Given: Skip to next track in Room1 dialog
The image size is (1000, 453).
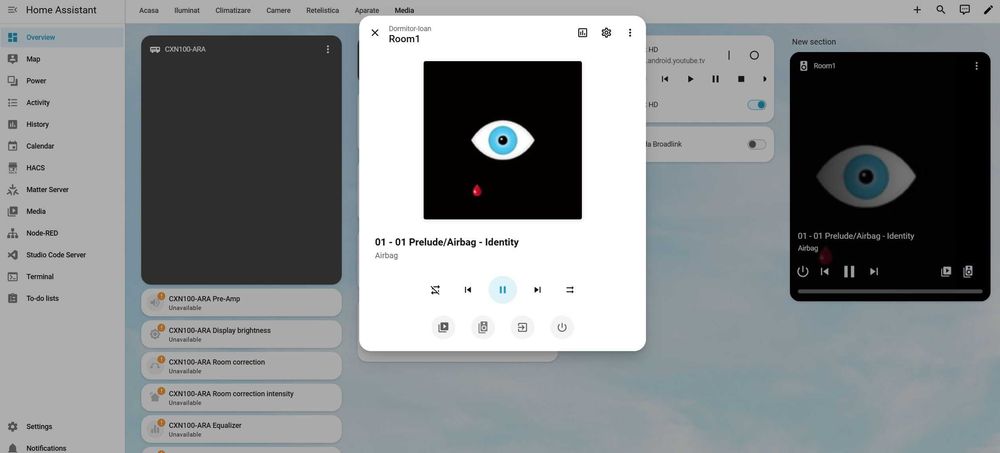Looking at the screenshot, I should (x=538, y=290).
